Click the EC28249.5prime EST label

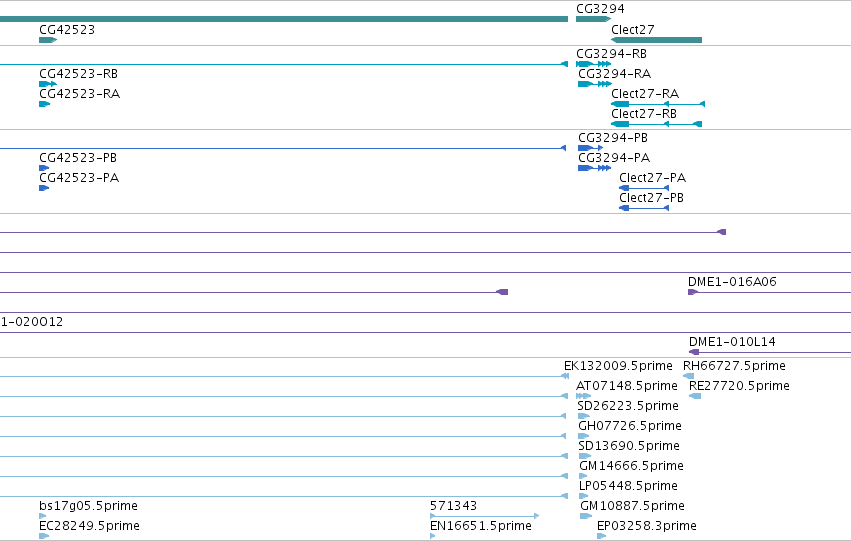pyautogui.click(x=89, y=526)
